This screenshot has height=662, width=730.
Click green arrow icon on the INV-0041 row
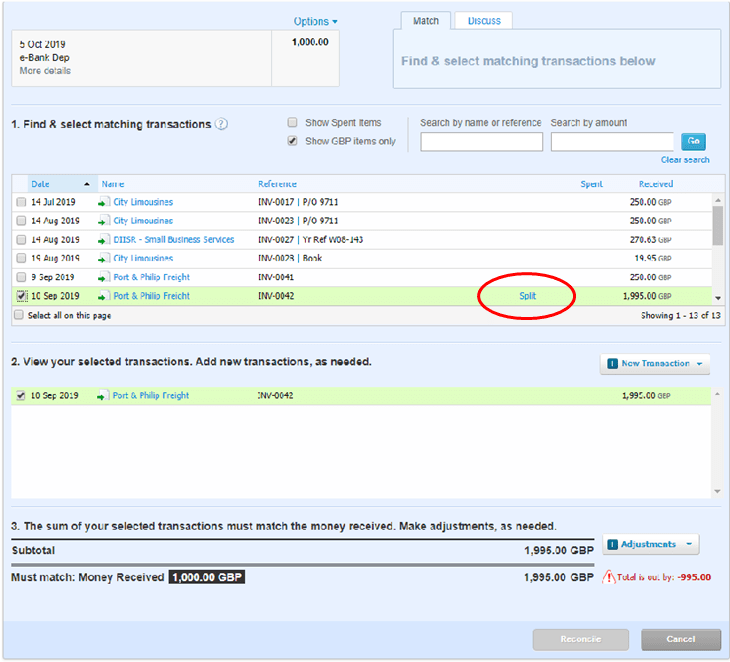(103, 277)
